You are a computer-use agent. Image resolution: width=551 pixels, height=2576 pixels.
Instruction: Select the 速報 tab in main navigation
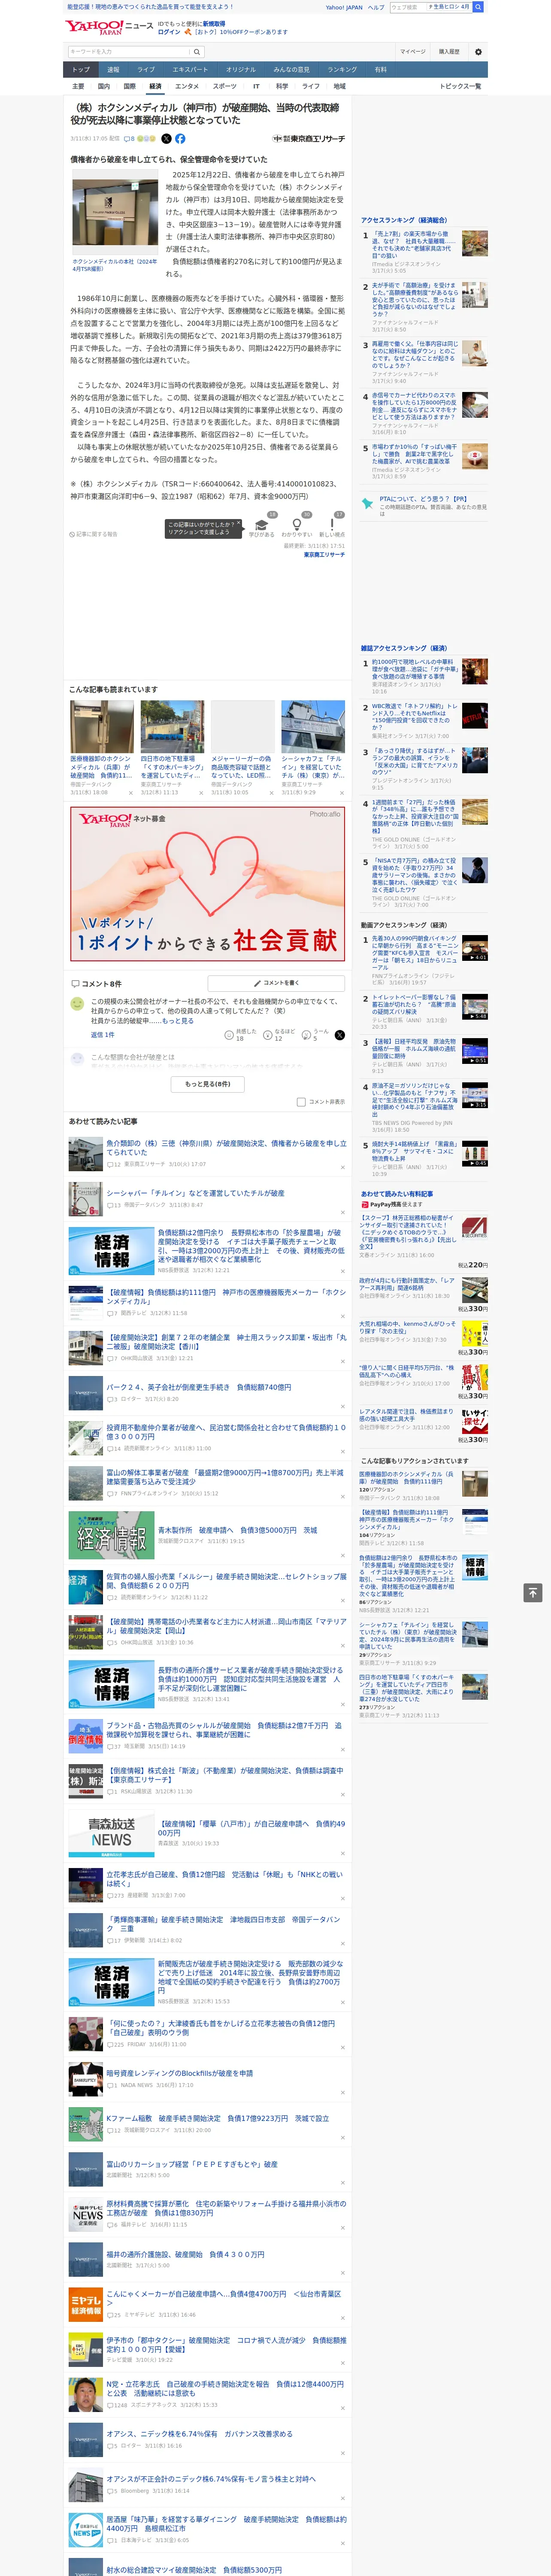tap(113, 70)
